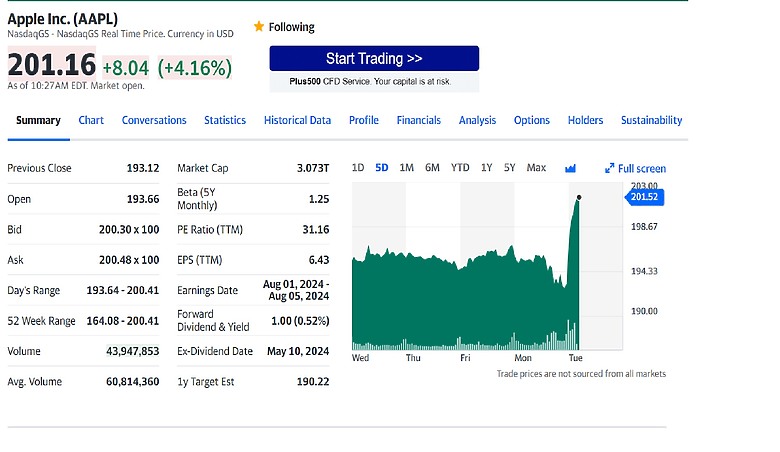Screen dimensions: 780x452
Task: Open the Financials tab
Action: tap(419, 120)
